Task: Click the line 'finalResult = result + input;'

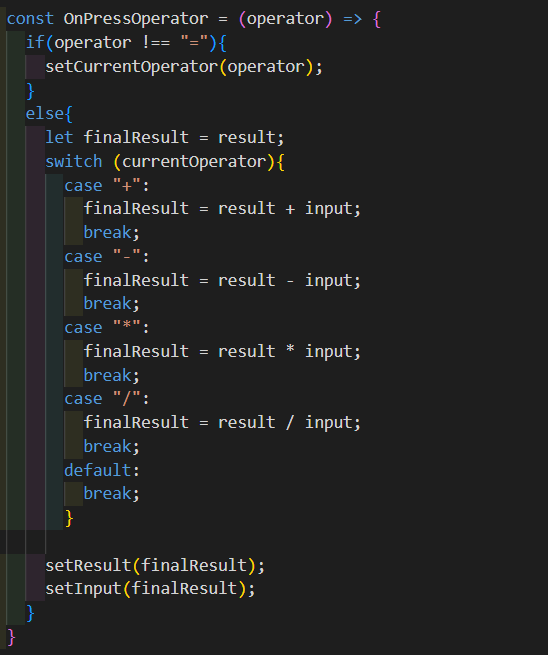Action: tap(222, 208)
